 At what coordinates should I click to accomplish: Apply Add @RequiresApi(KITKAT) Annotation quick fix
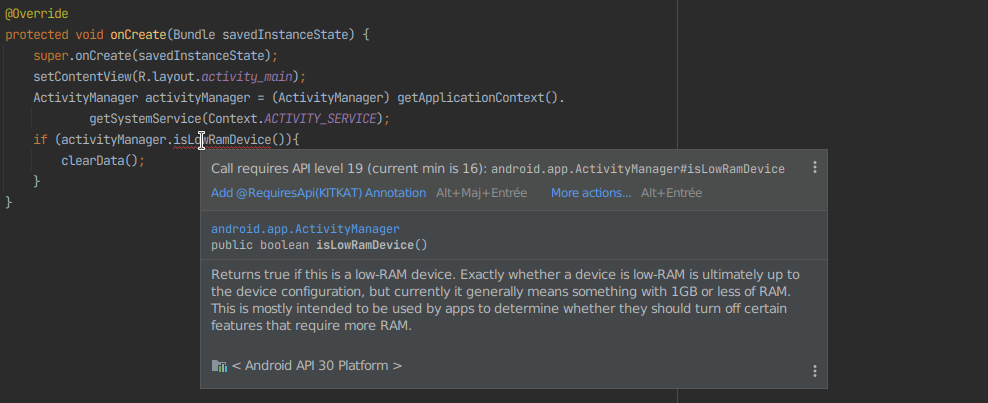point(318,193)
